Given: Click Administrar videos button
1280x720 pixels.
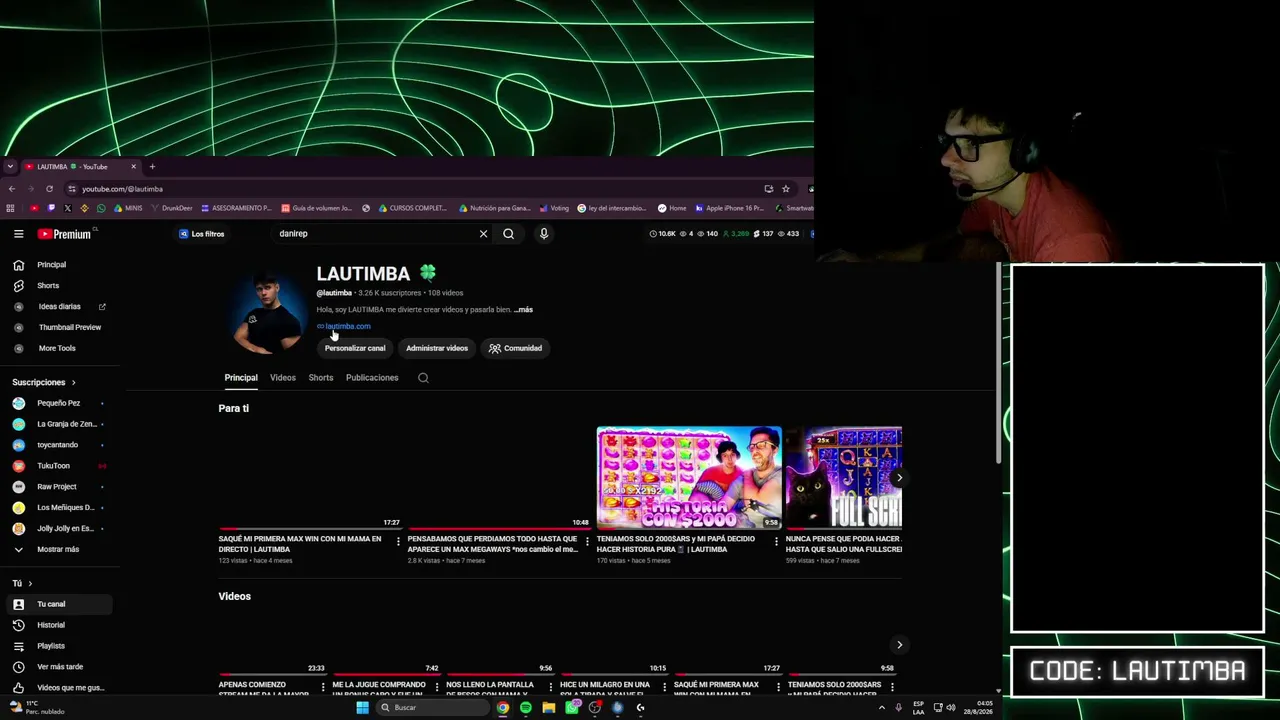Looking at the screenshot, I should (x=437, y=348).
